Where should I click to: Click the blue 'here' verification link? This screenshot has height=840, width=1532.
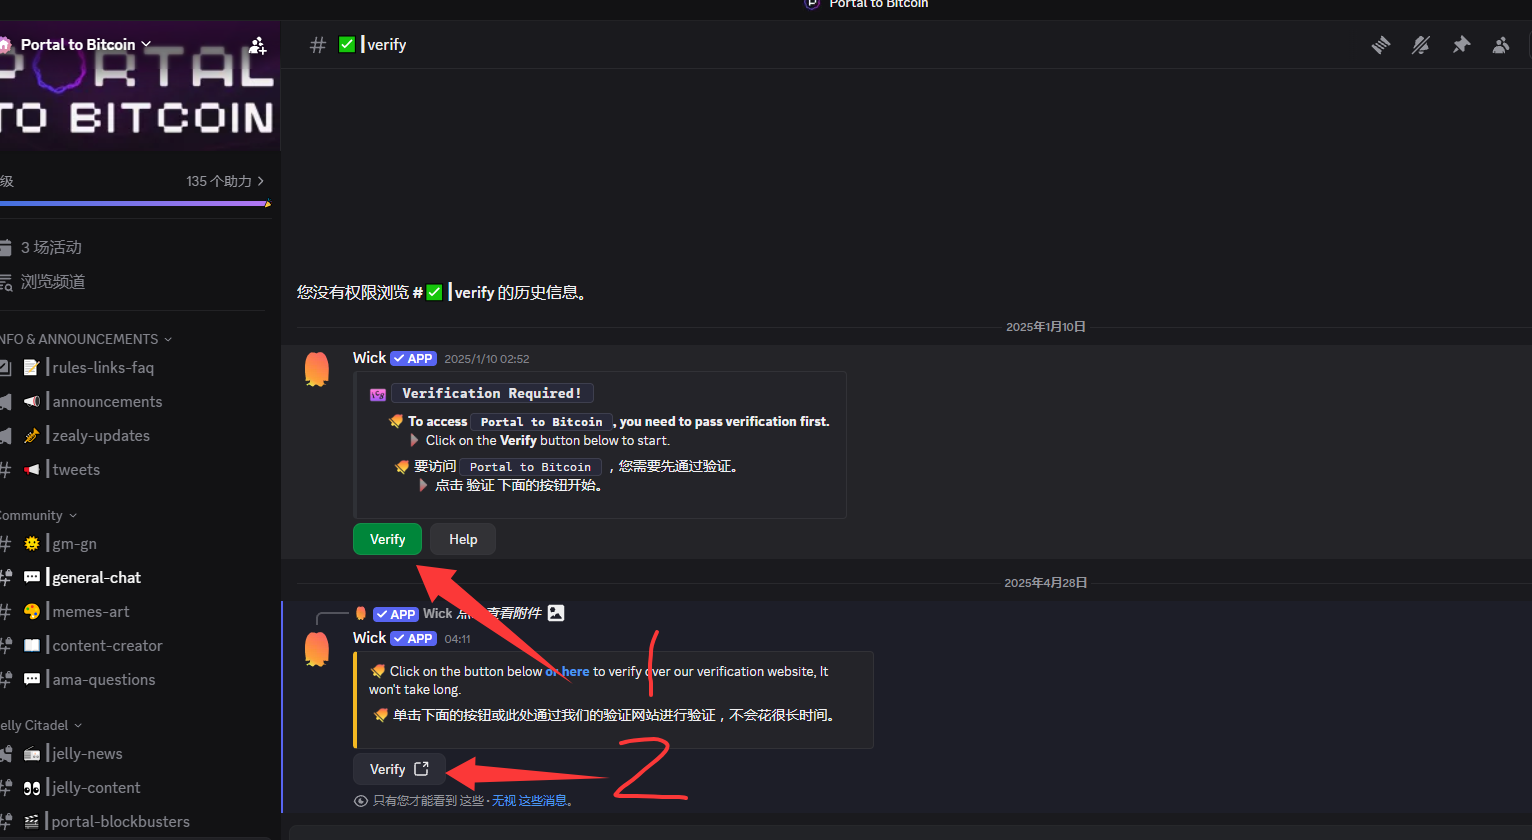tap(575, 671)
